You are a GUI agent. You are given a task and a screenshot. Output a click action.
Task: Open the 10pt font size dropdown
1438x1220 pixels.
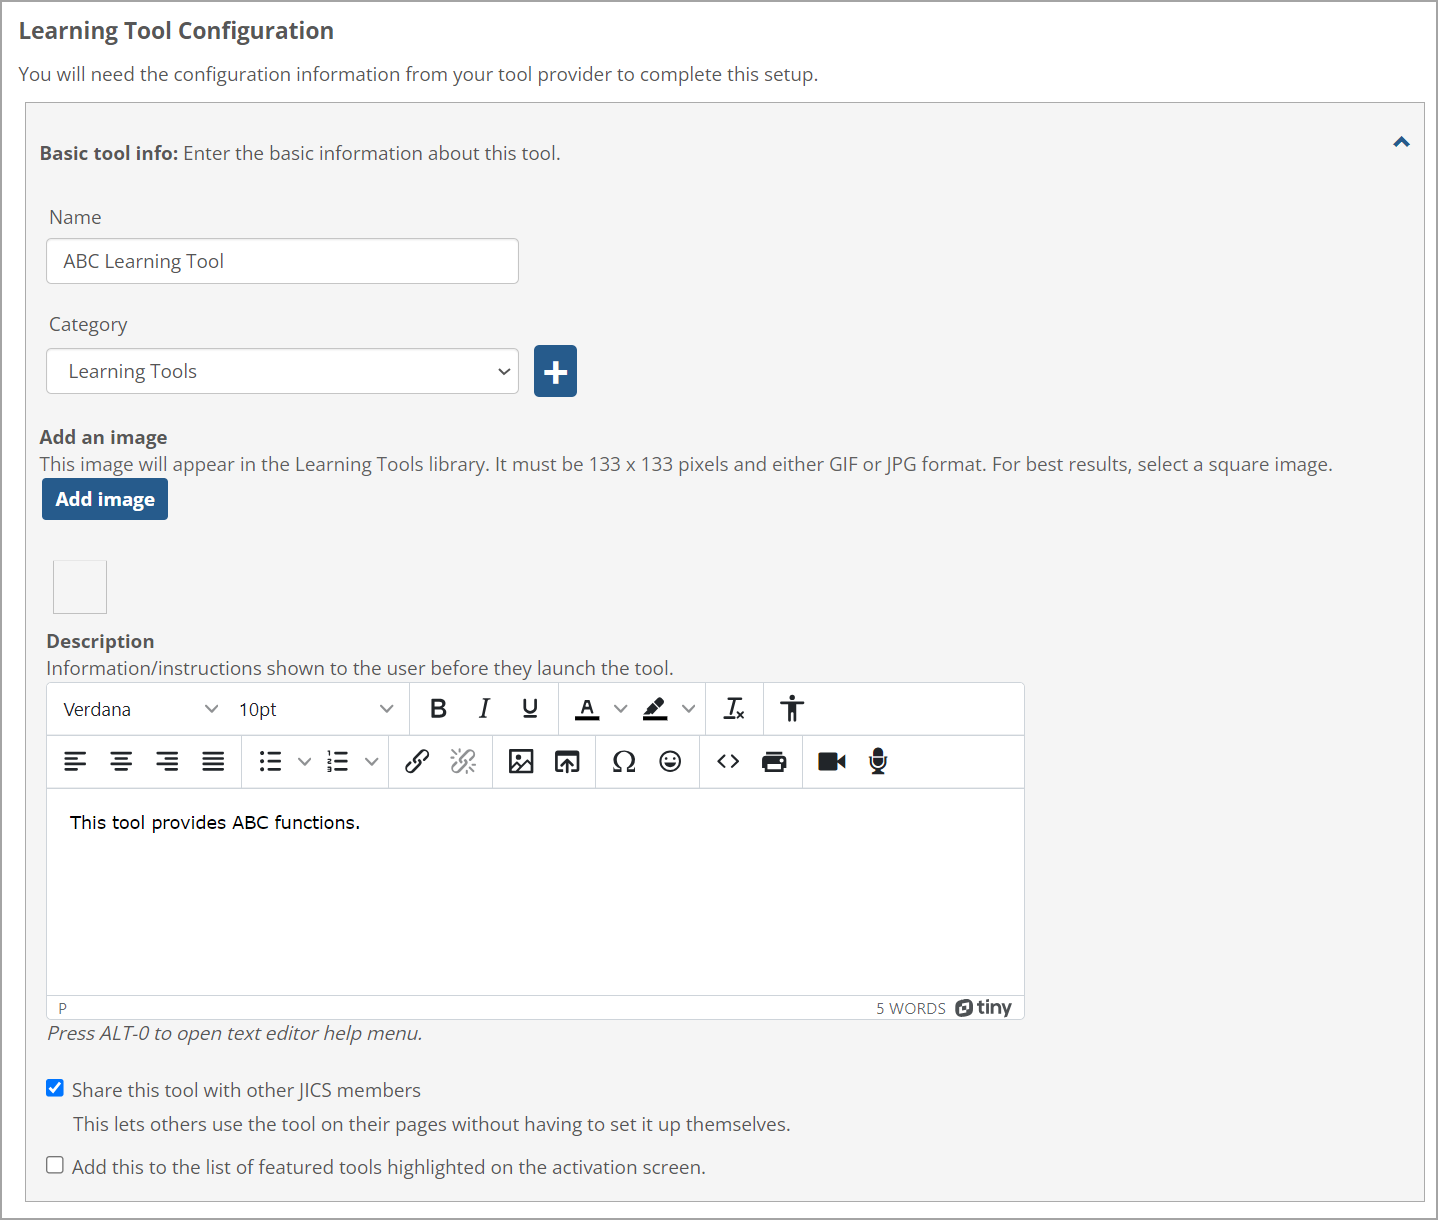coord(316,709)
